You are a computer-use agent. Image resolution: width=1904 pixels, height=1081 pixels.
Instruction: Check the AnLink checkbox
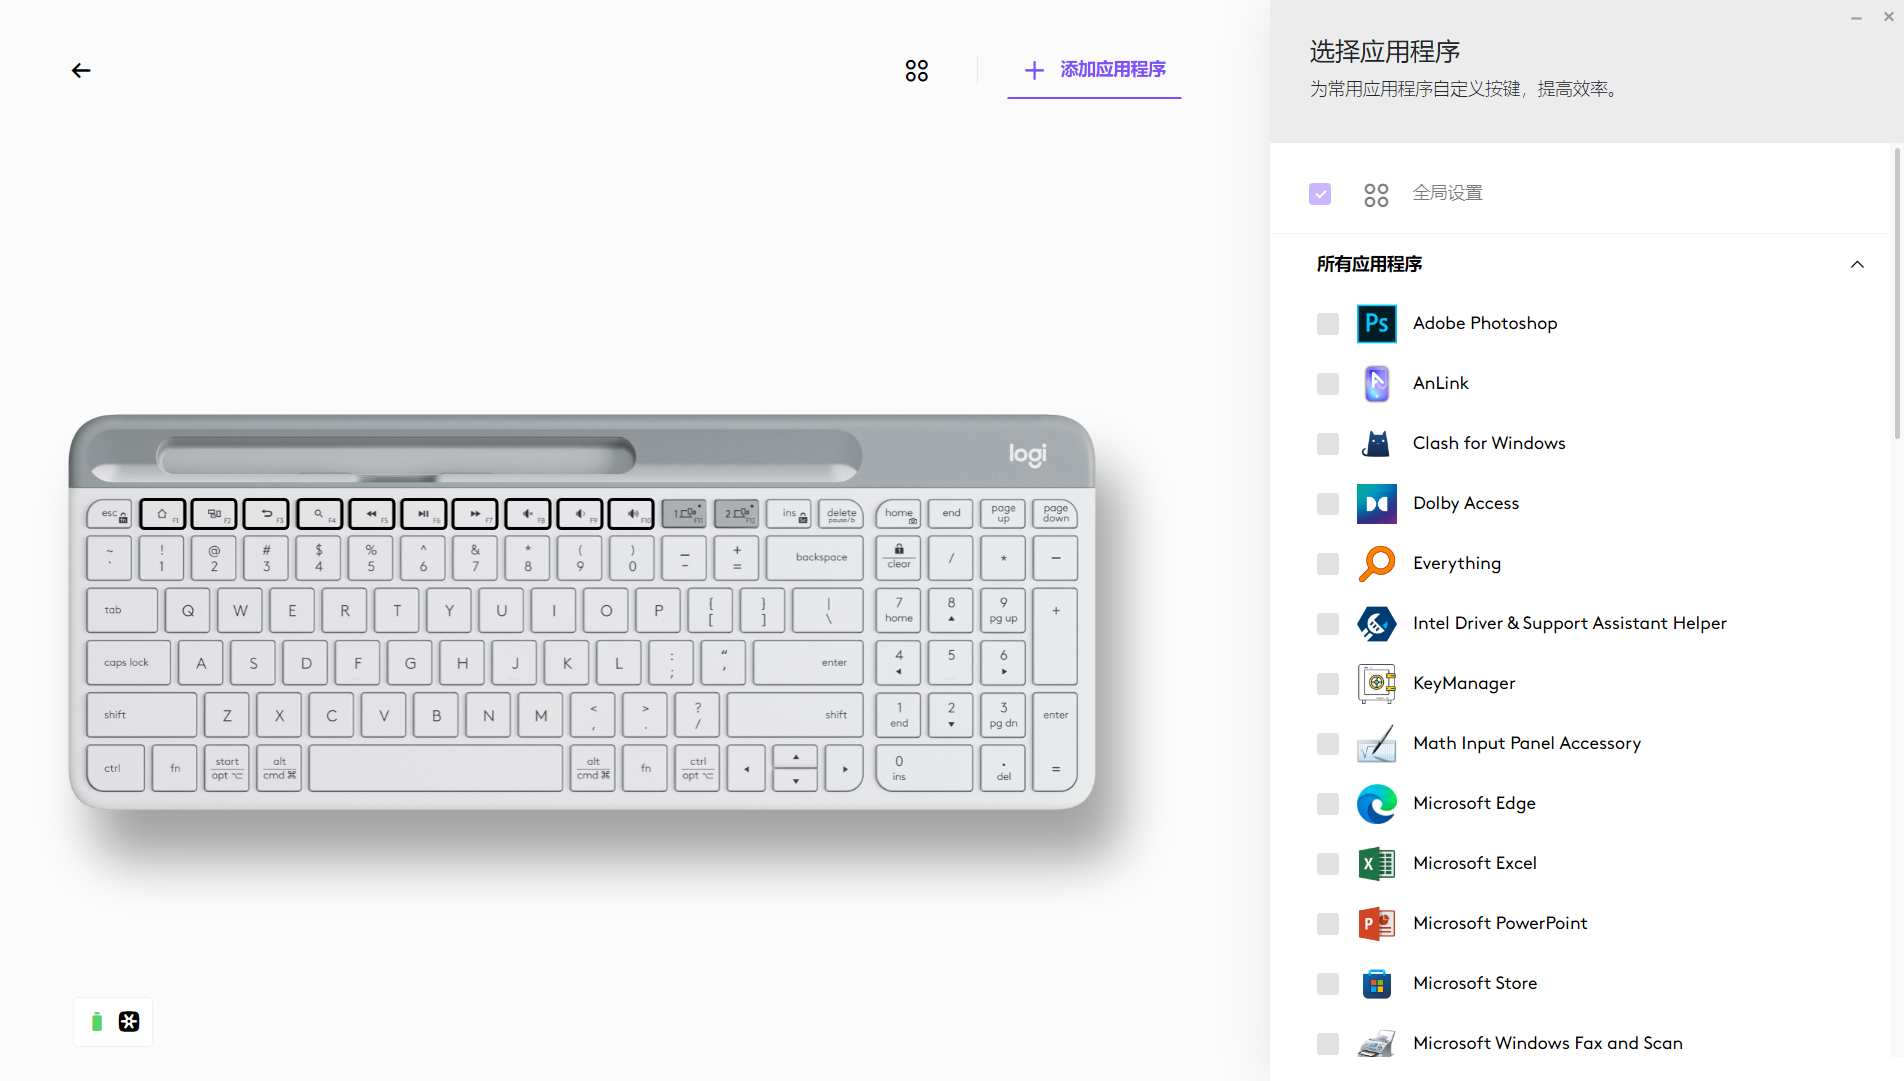pyautogui.click(x=1328, y=384)
